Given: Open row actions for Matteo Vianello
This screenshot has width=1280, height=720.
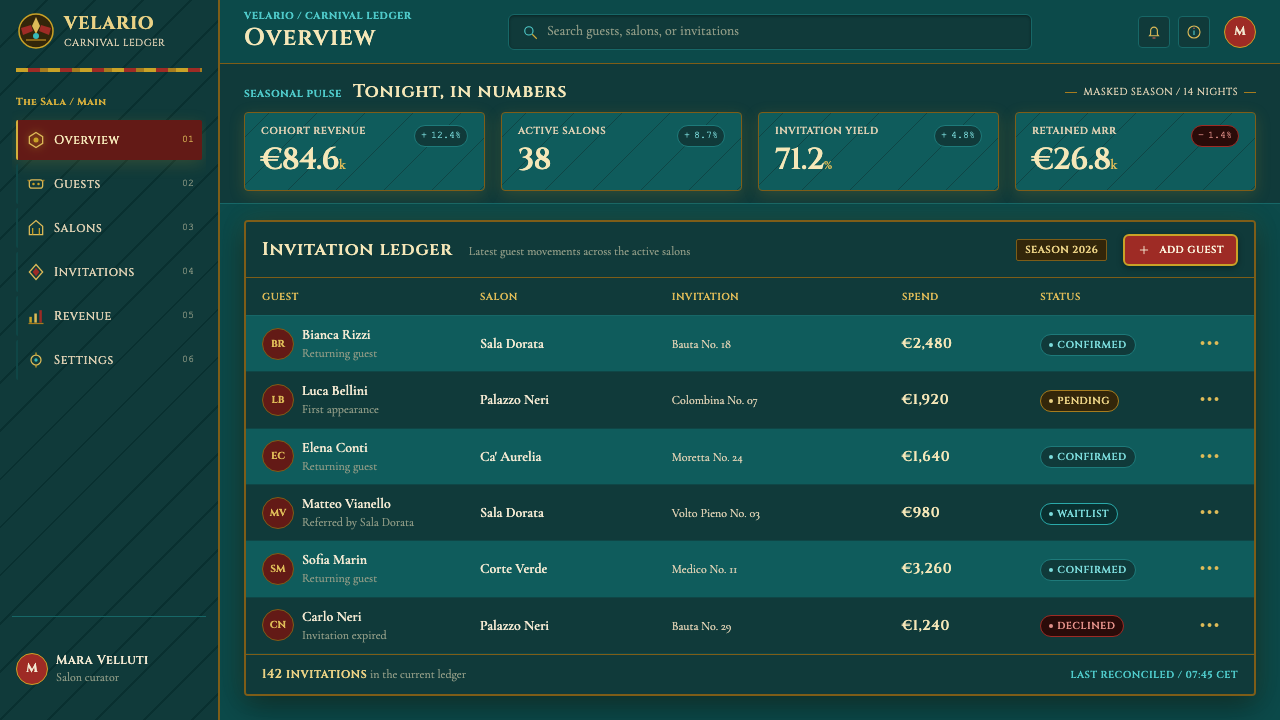Looking at the screenshot, I should (1210, 513).
